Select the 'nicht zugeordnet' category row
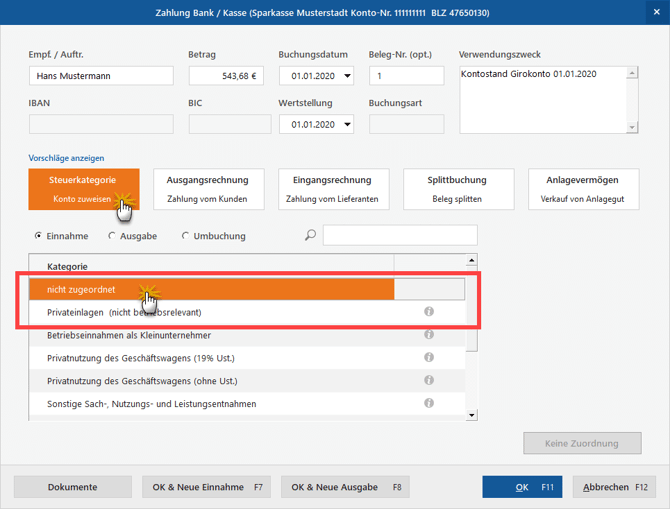Viewport: 670px width, 509px height. point(210,289)
